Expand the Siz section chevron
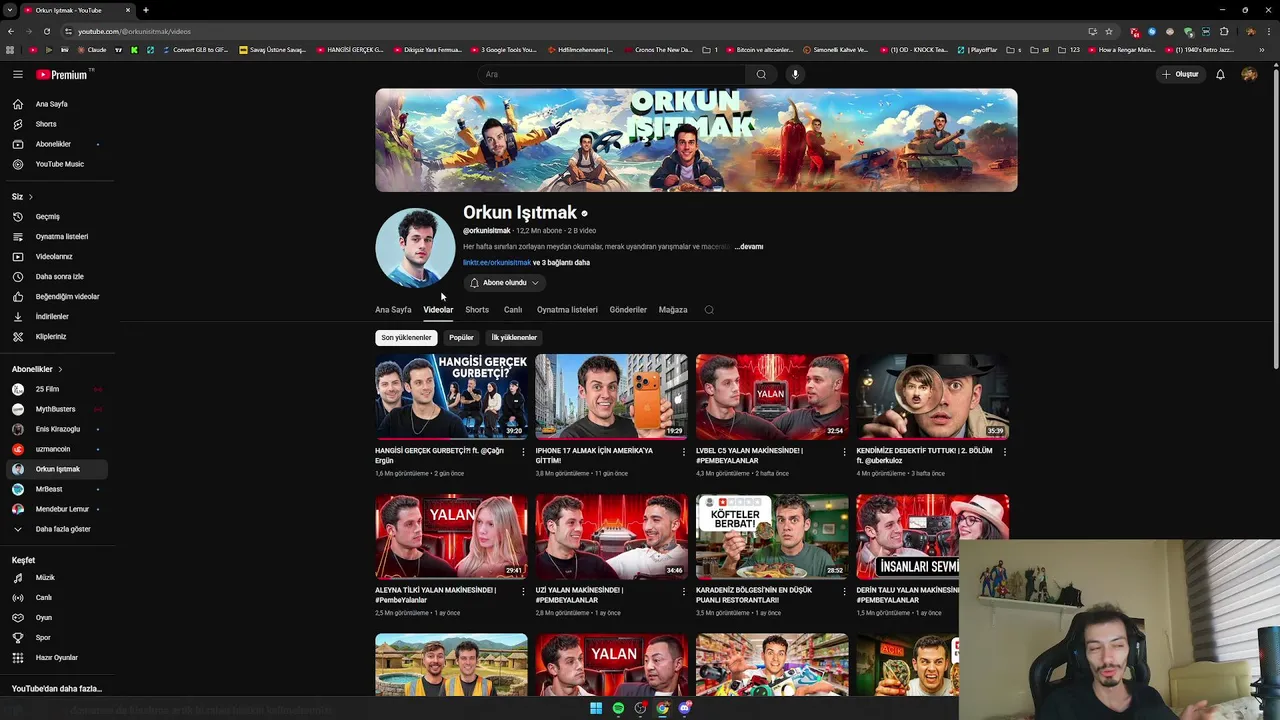Image resolution: width=1280 pixels, height=720 pixels. tap(30, 197)
